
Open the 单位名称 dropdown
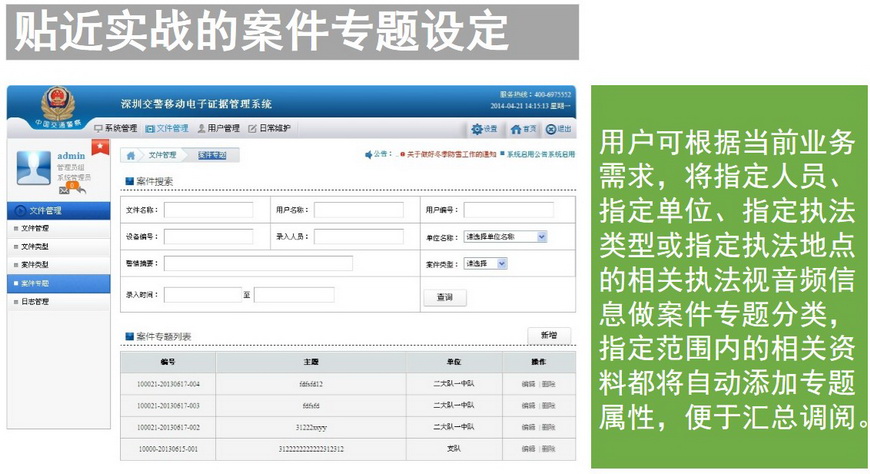[x=505, y=237]
